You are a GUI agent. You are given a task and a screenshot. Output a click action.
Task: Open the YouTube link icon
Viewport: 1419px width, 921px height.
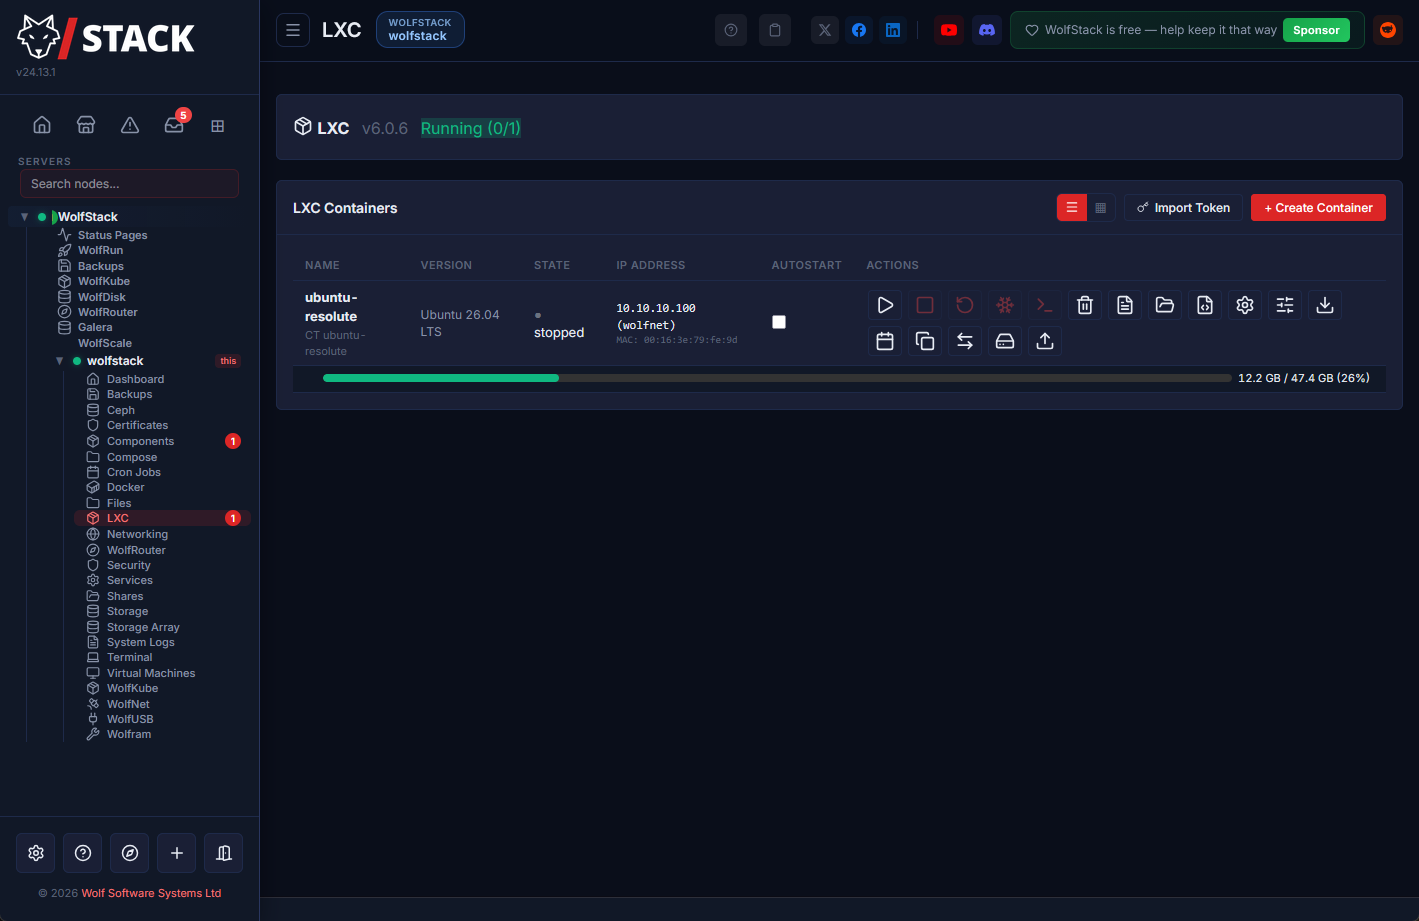coord(949,30)
